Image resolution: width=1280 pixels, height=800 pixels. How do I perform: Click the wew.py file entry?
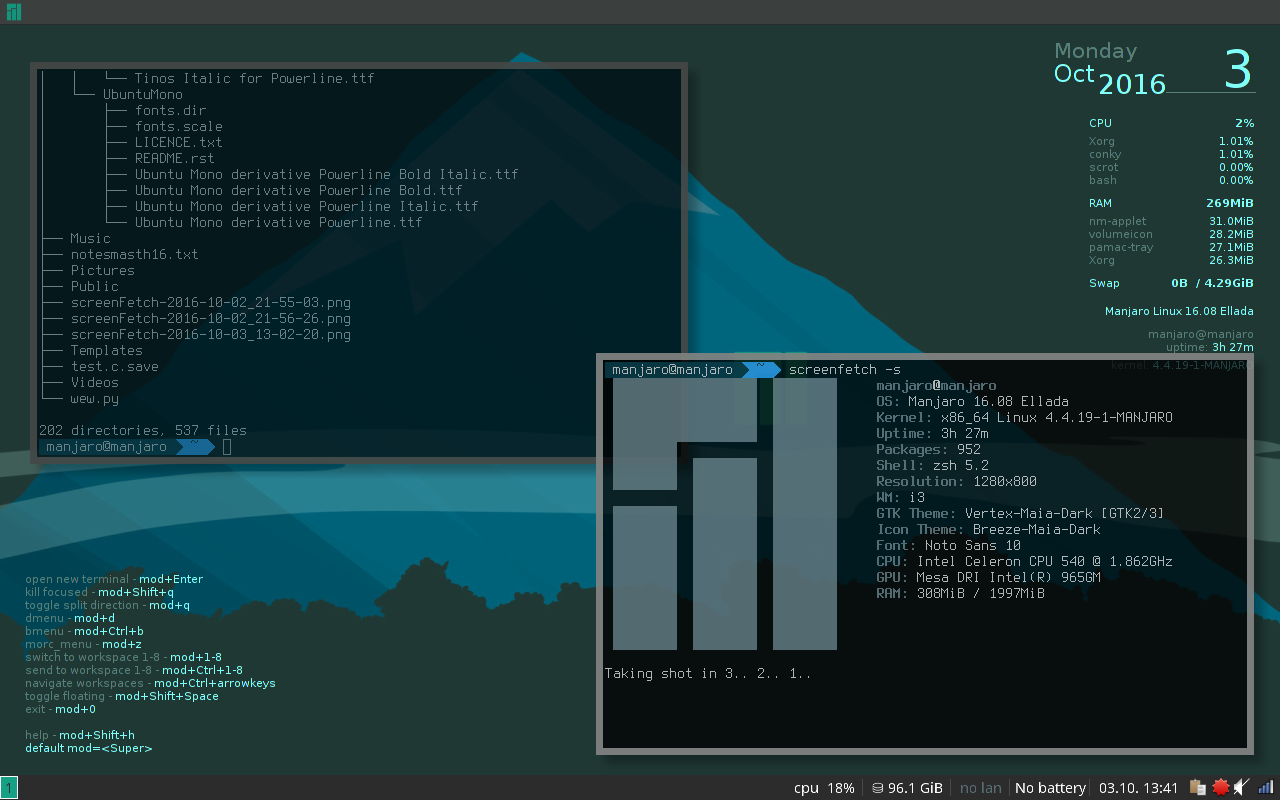tap(94, 399)
